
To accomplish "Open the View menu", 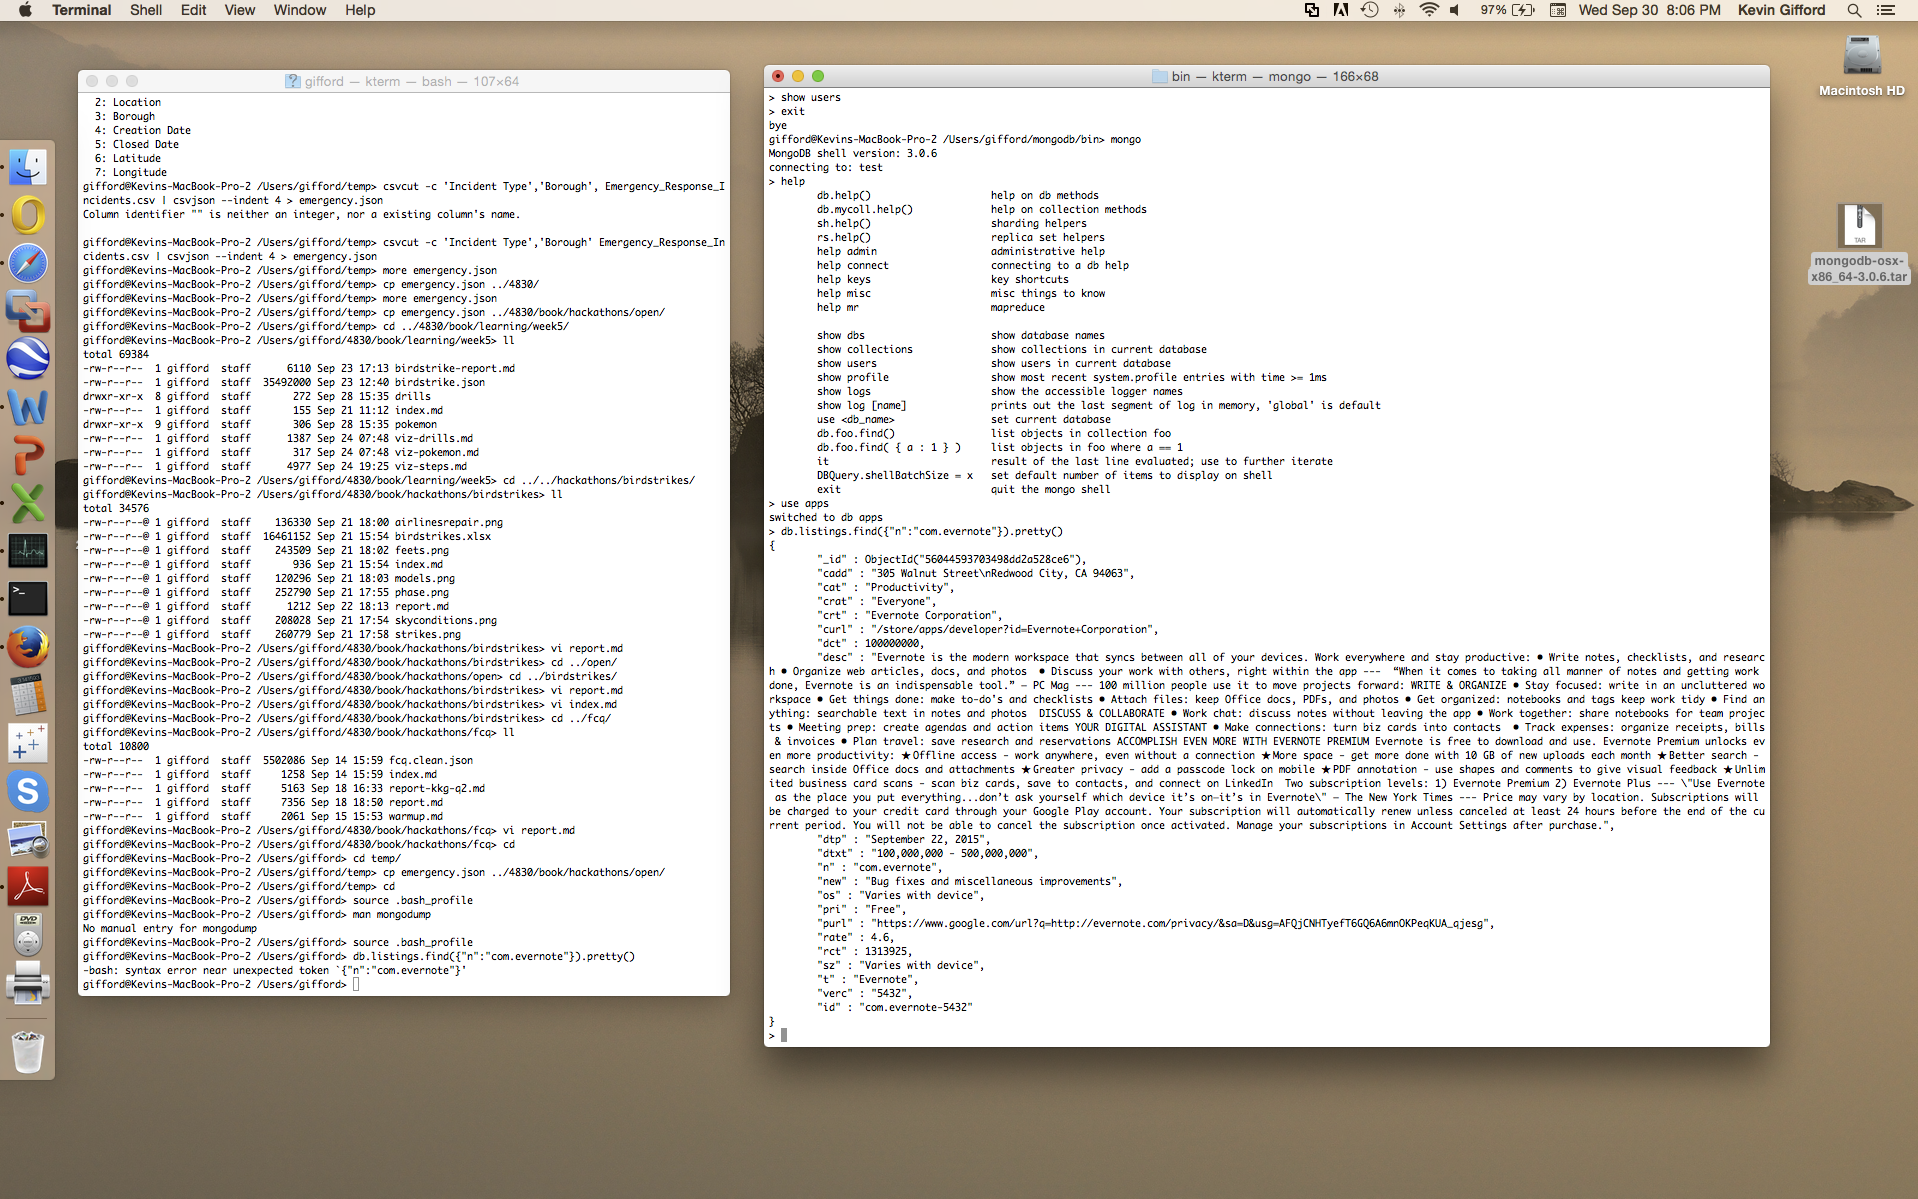I will (x=239, y=10).
